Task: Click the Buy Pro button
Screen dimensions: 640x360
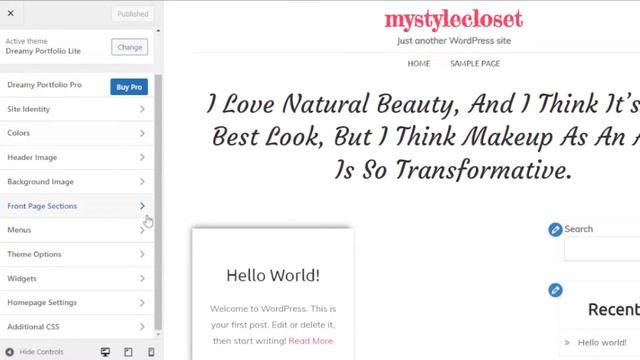Action: tap(129, 87)
